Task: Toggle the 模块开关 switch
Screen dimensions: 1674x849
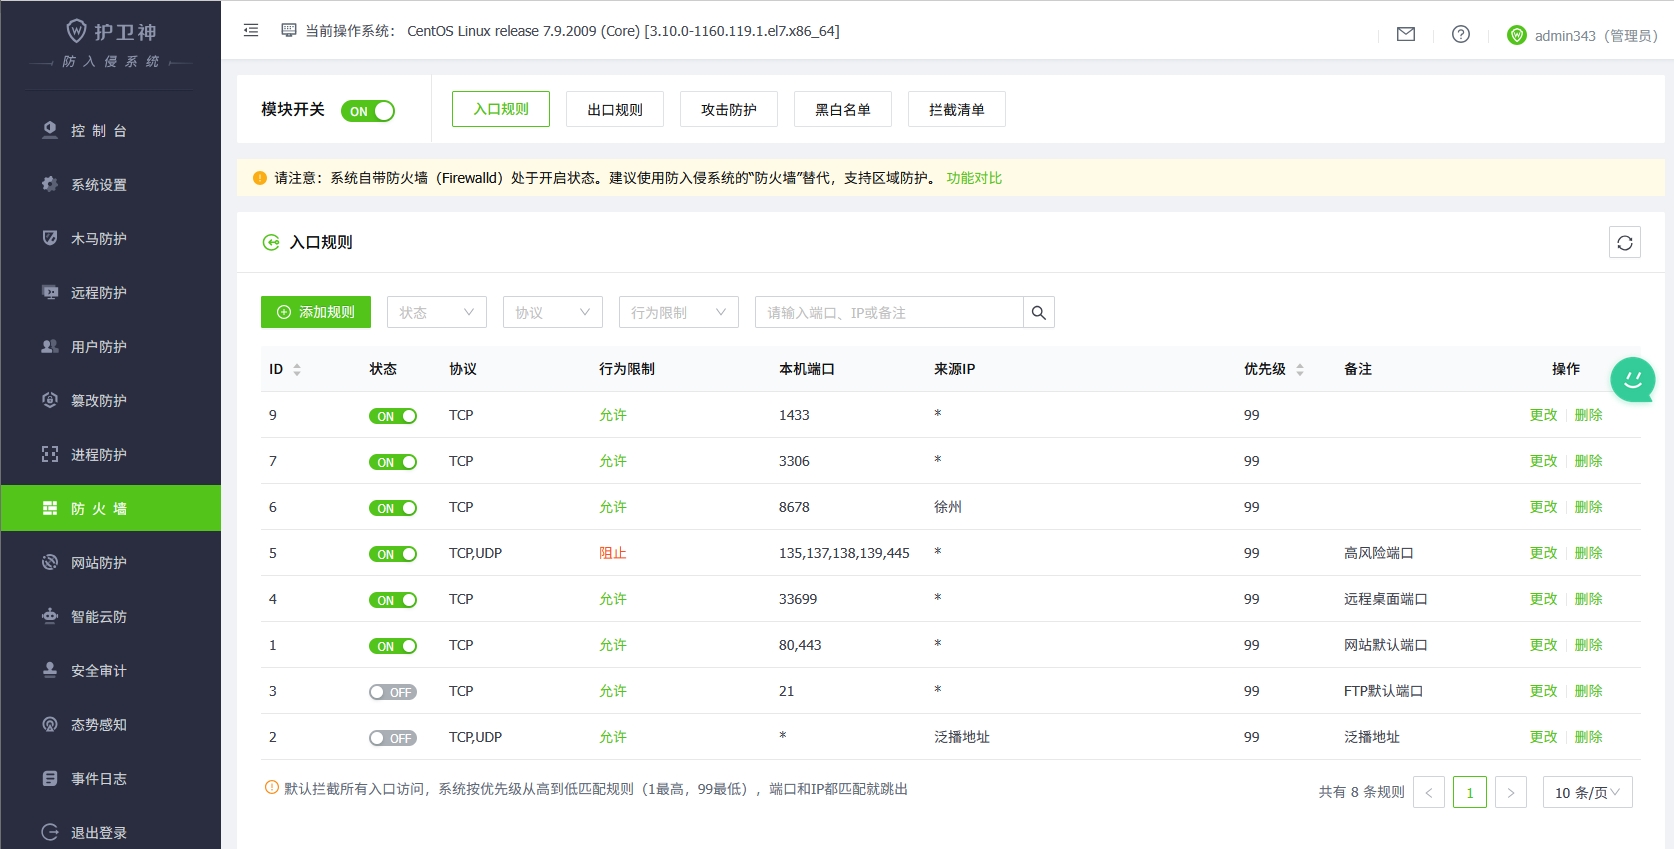Action: (x=368, y=111)
